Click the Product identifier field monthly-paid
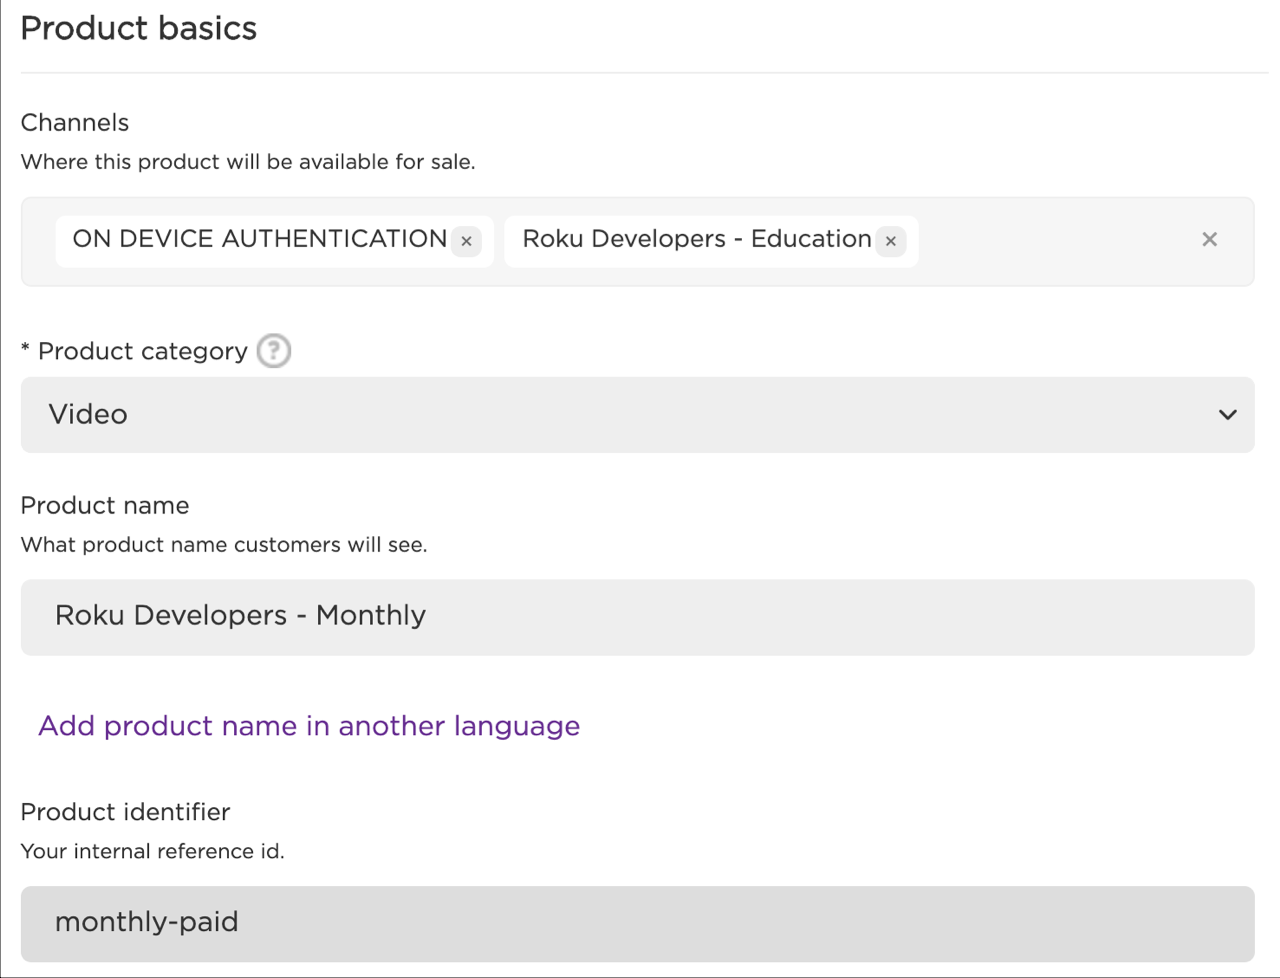 [637, 923]
